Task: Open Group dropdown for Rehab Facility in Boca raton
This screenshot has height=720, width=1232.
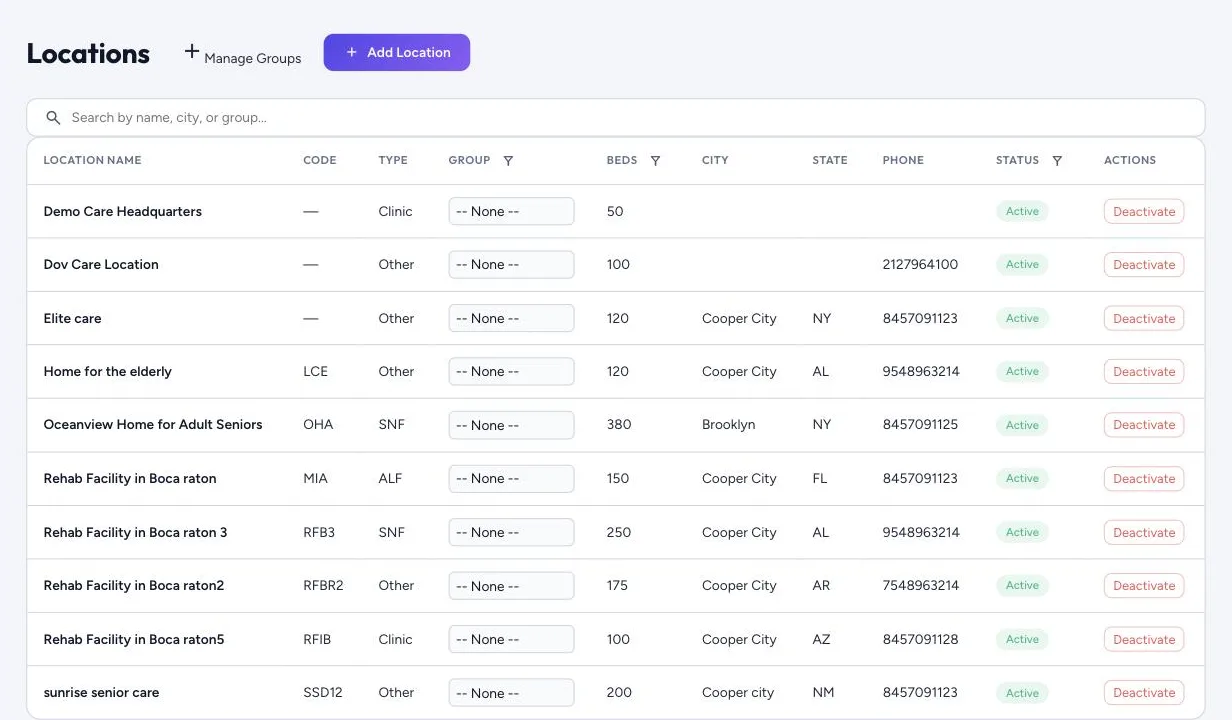Action: (511, 478)
